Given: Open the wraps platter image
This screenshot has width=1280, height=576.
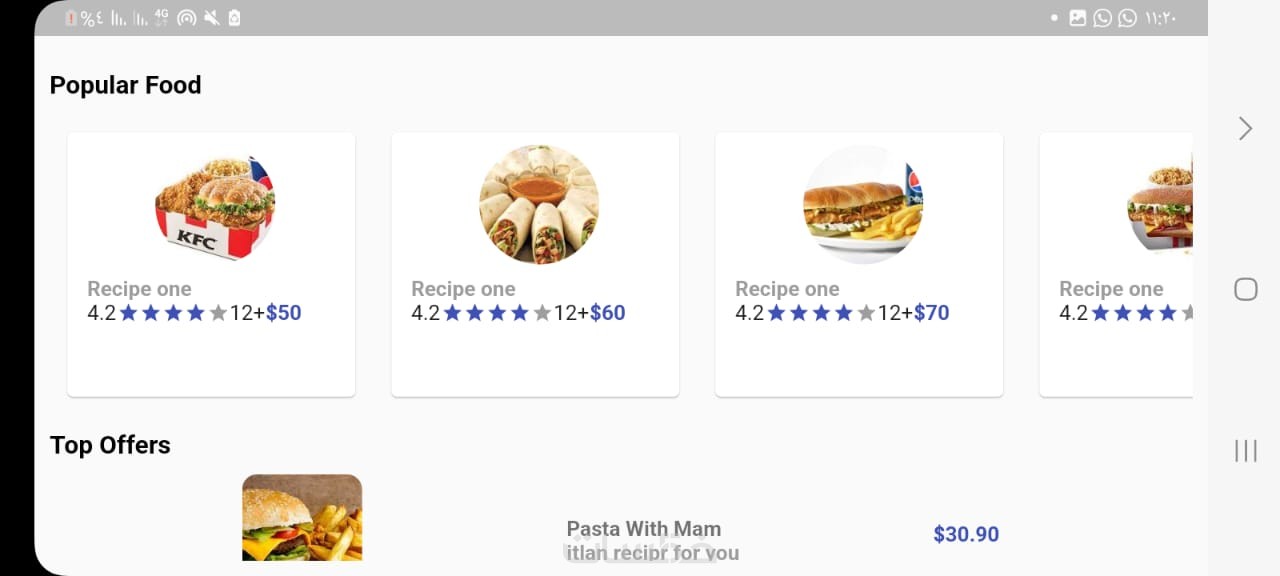Looking at the screenshot, I should pos(539,205).
